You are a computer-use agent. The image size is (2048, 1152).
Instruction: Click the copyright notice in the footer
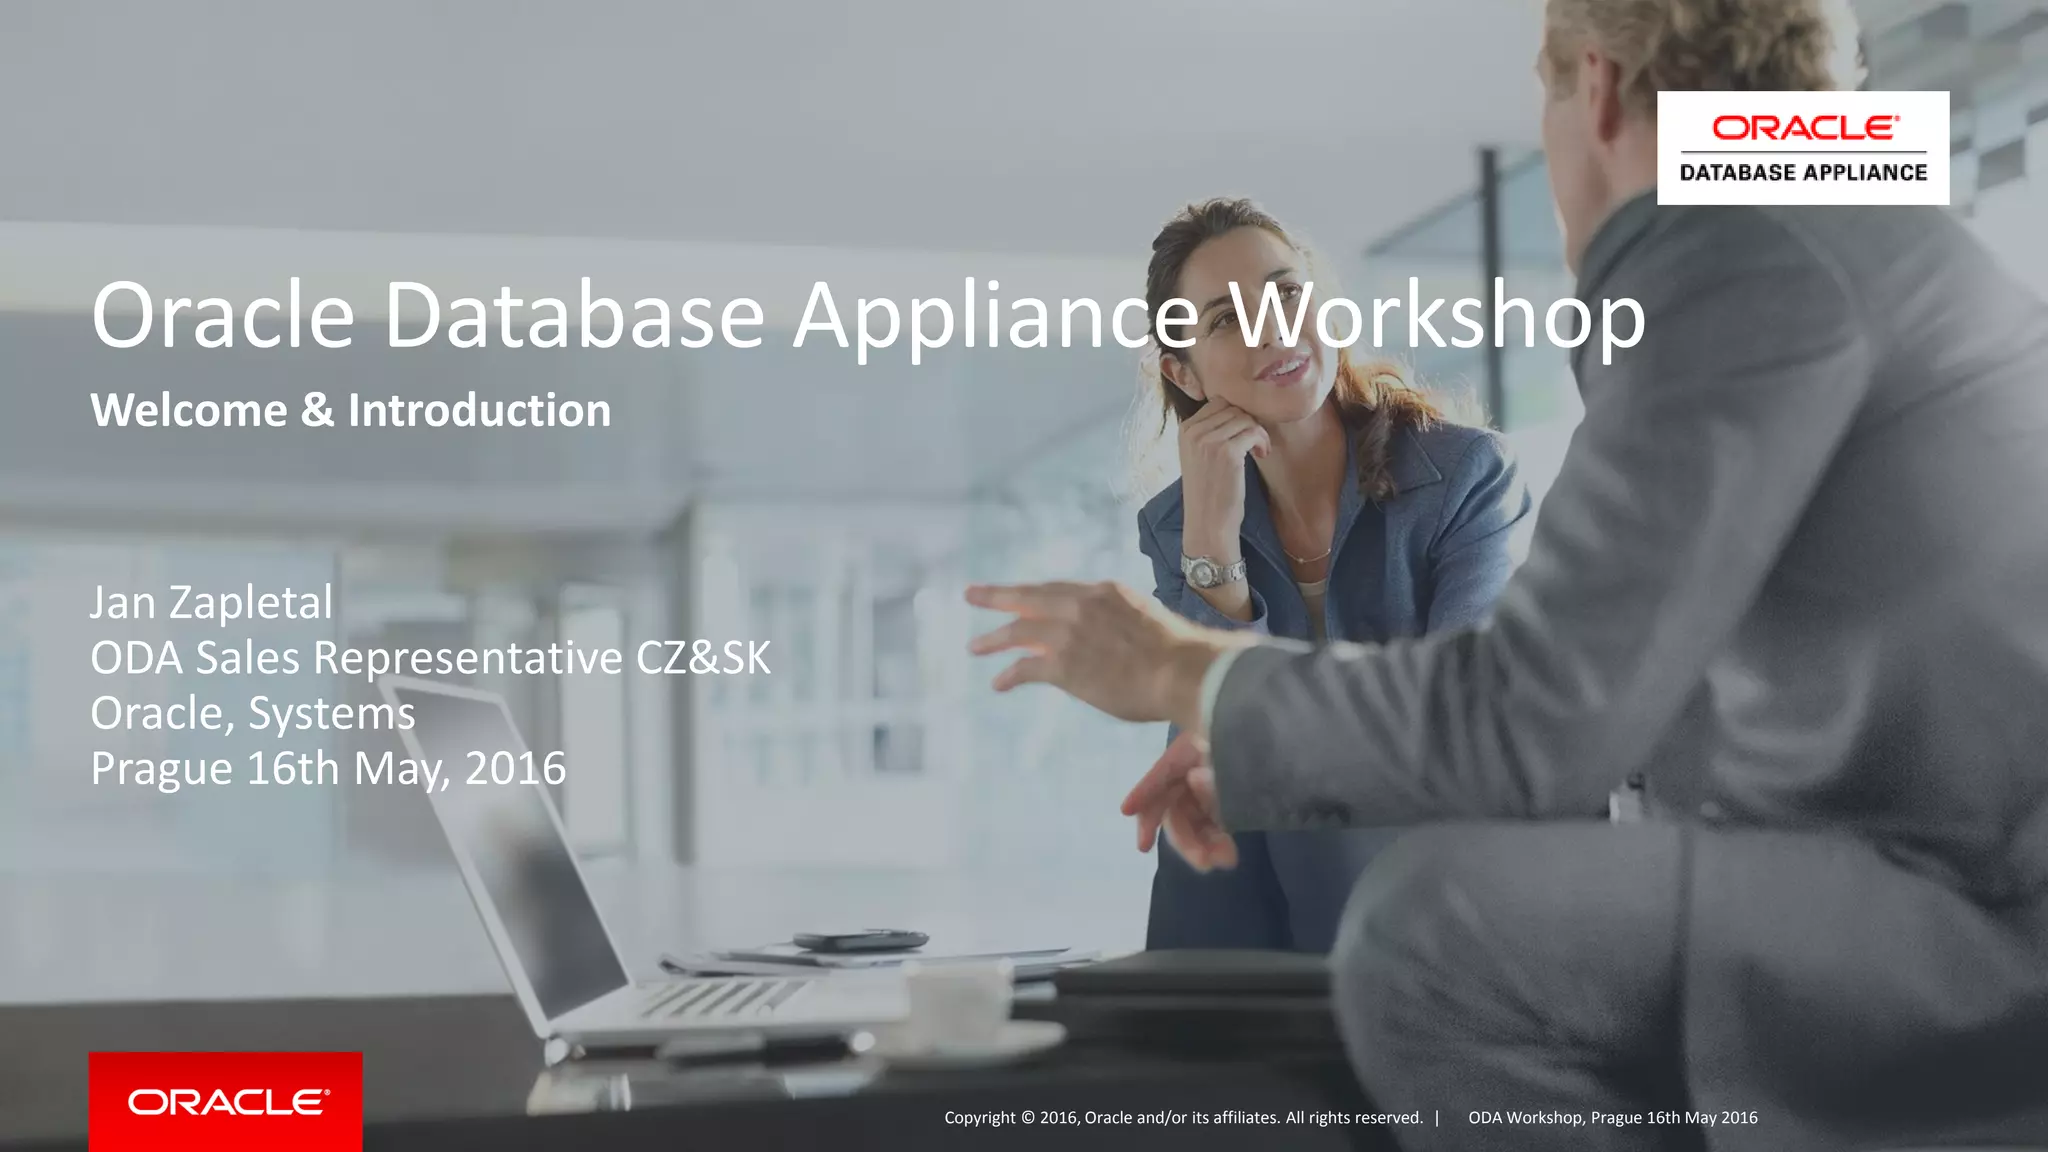(x=1183, y=1118)
